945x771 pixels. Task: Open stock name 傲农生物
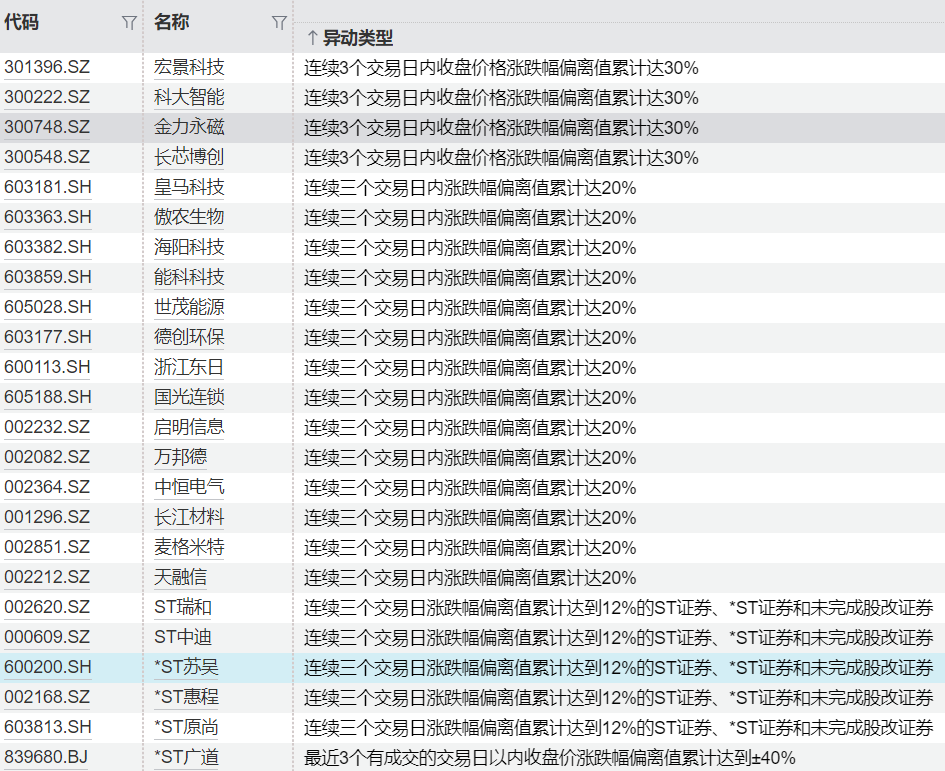pos(189,217)
